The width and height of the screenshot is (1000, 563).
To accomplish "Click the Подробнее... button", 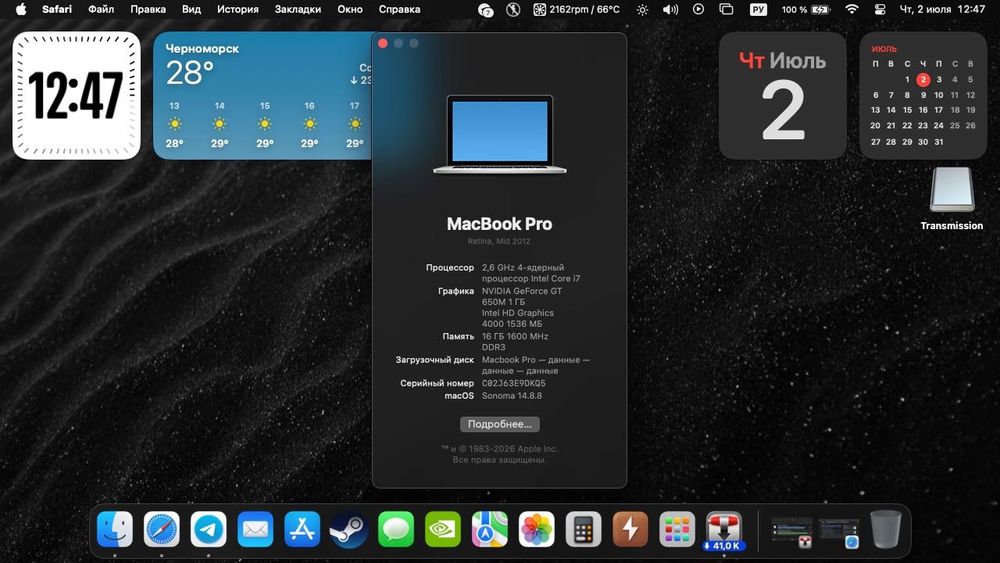I will 500,424.
